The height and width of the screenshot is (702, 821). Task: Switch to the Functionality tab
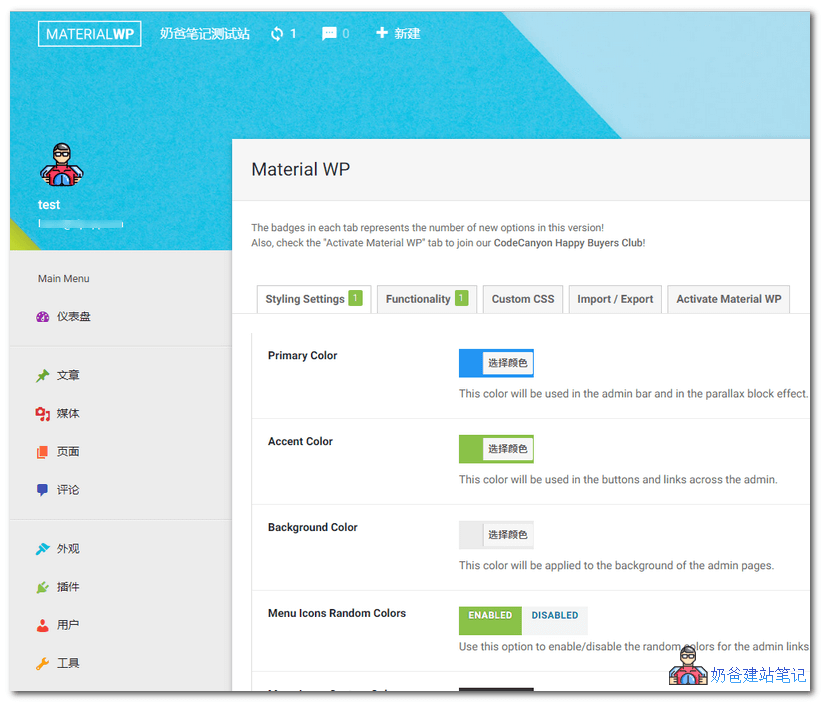click(427, 298)
